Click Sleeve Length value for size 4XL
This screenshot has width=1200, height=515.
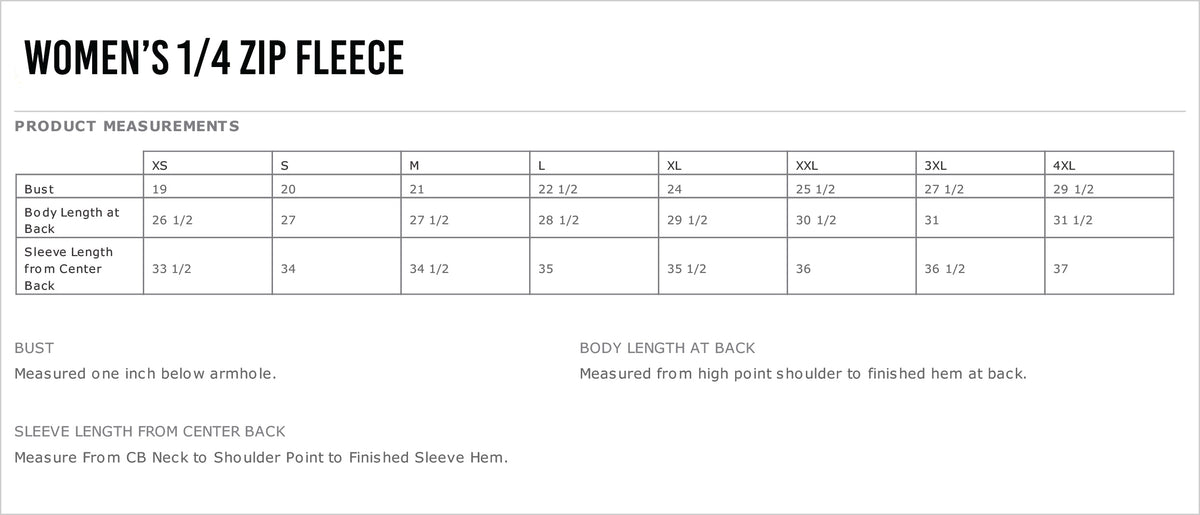(1061, 268)
